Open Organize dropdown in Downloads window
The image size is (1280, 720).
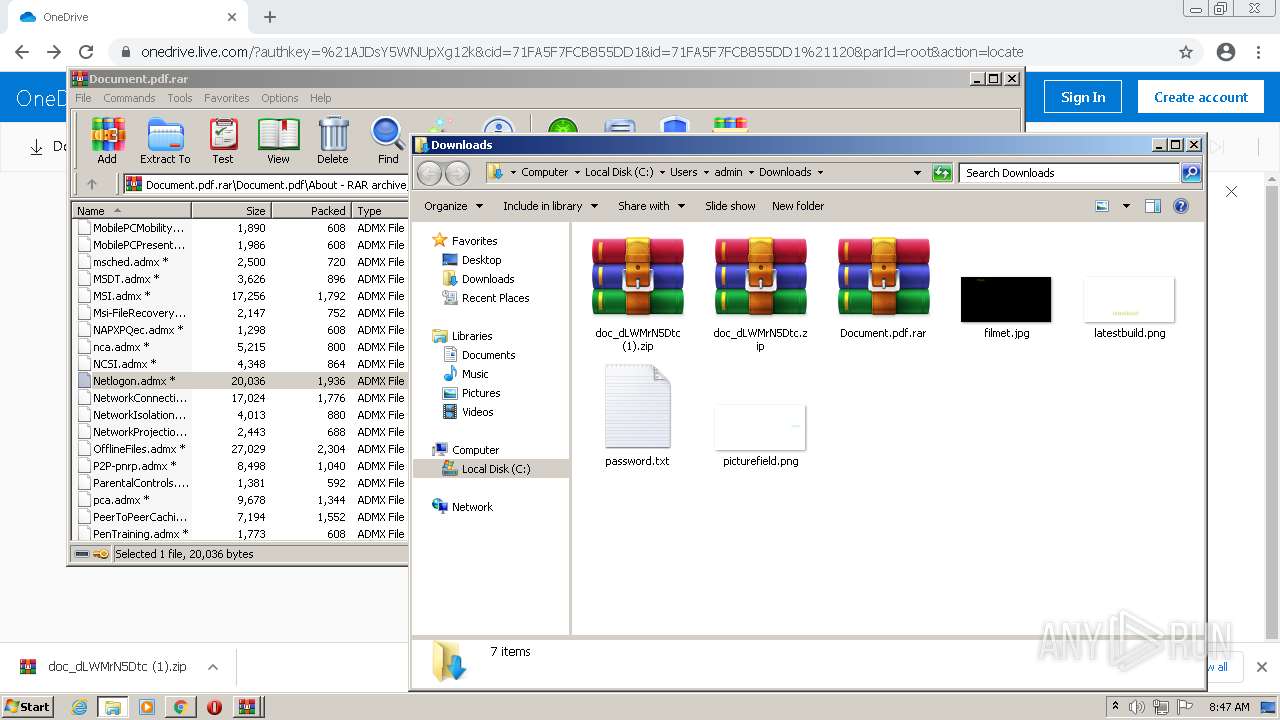pos(453,206)
